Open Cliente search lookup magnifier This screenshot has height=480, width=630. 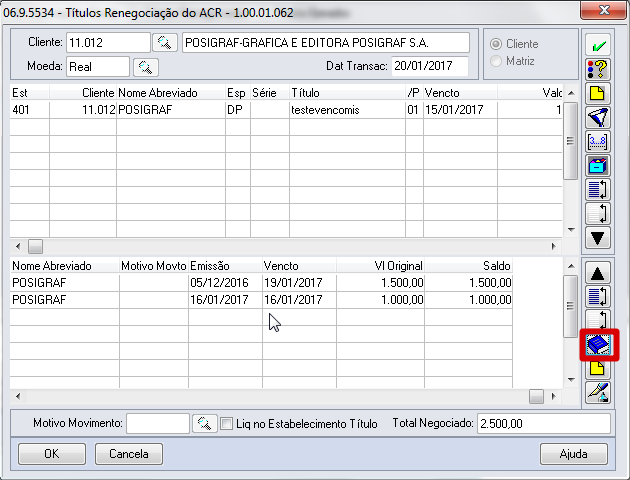click(165, 42)
